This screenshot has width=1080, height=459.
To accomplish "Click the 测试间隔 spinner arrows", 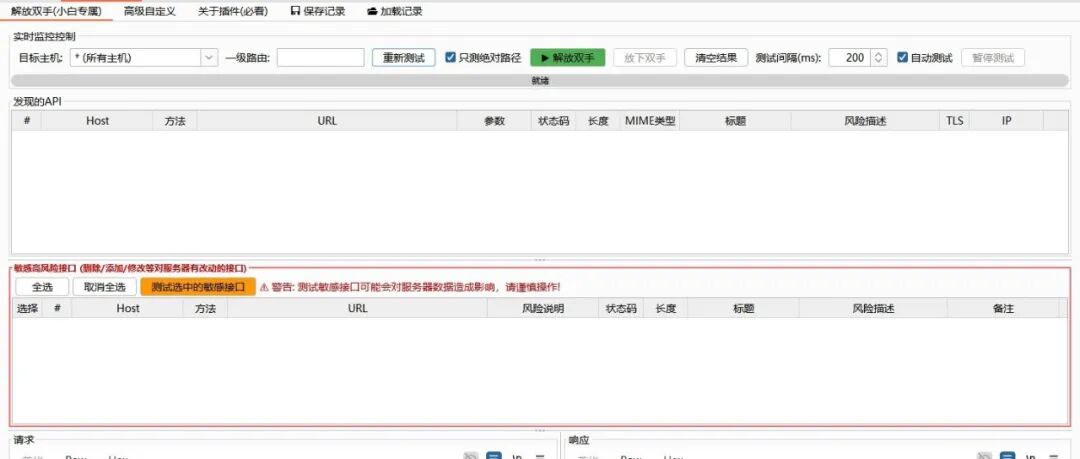I will [878, 58].
